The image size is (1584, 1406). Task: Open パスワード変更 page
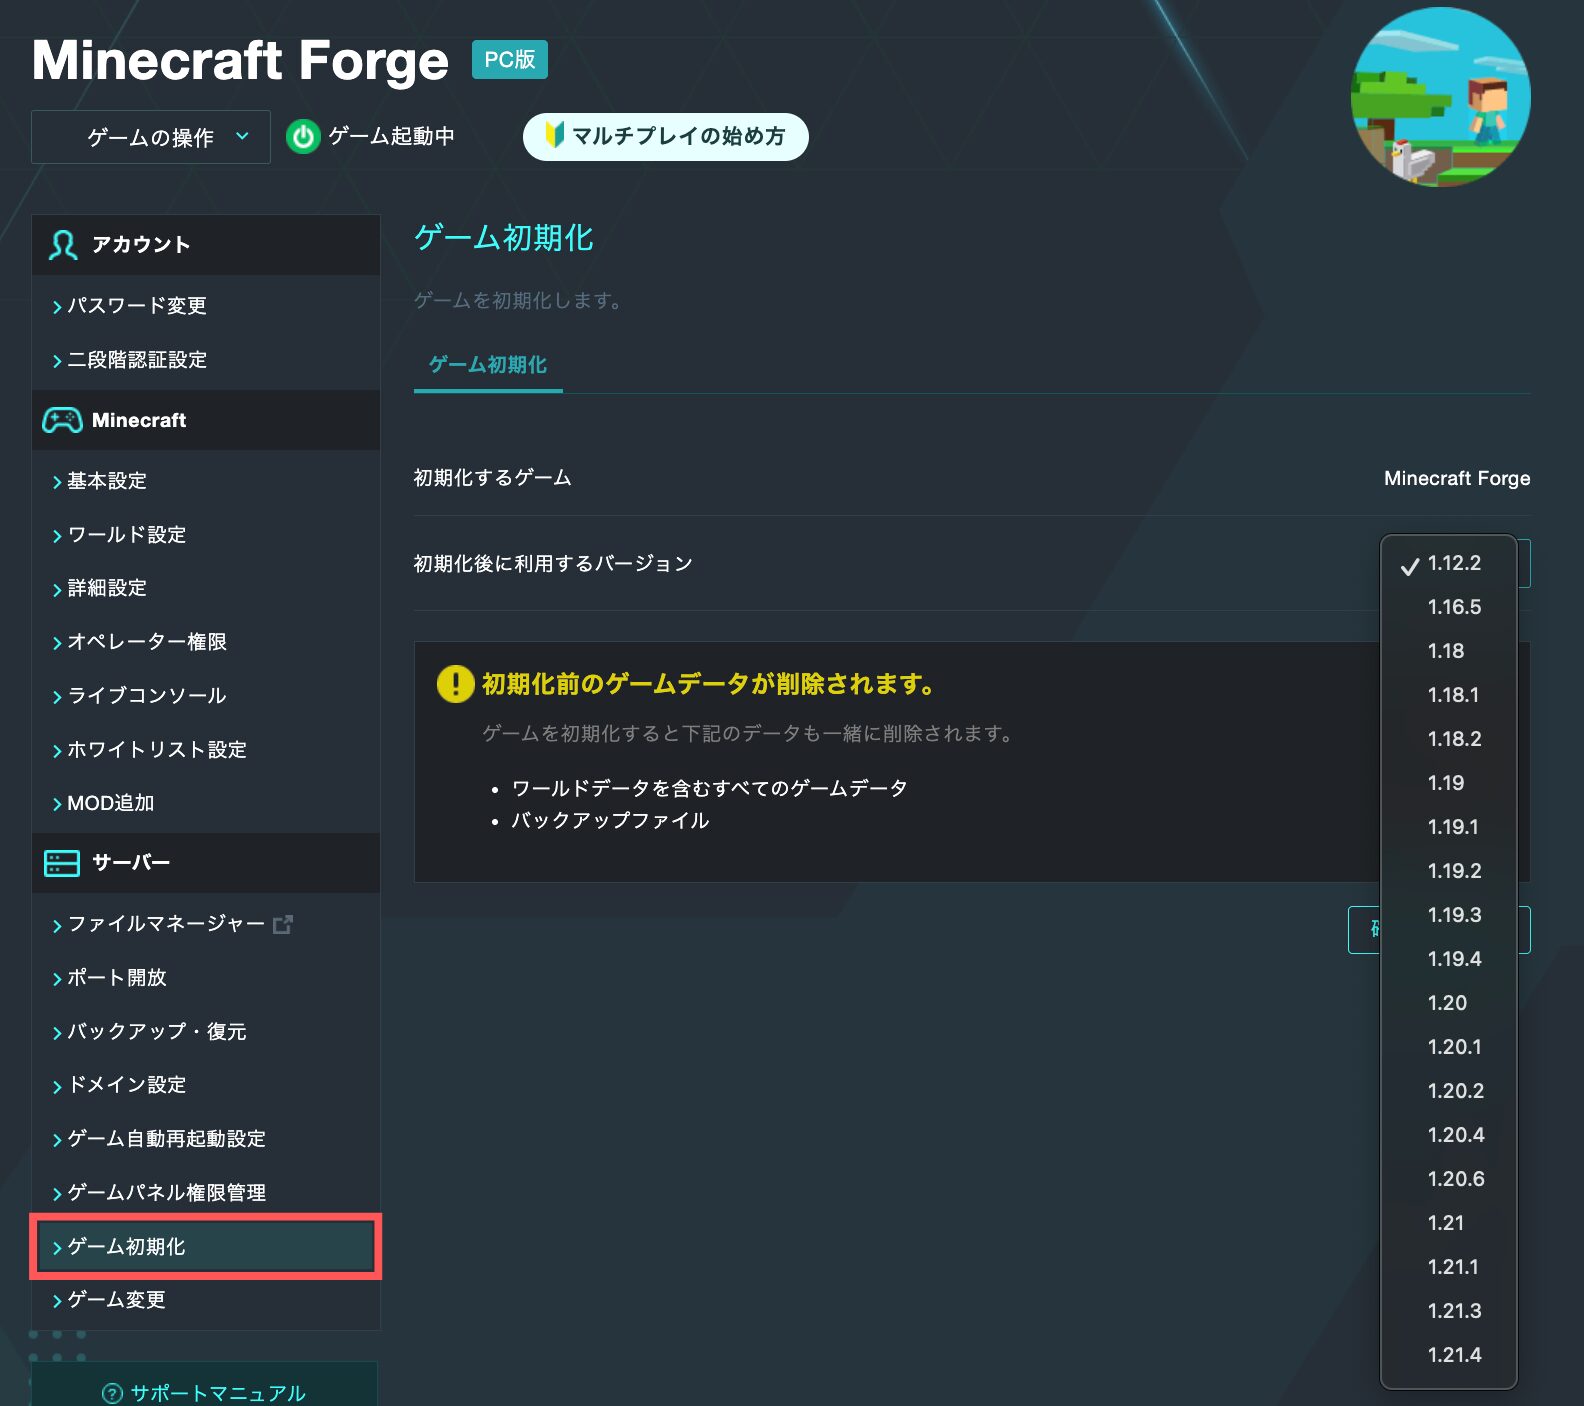pyautogui.click(x=137, y=306)
